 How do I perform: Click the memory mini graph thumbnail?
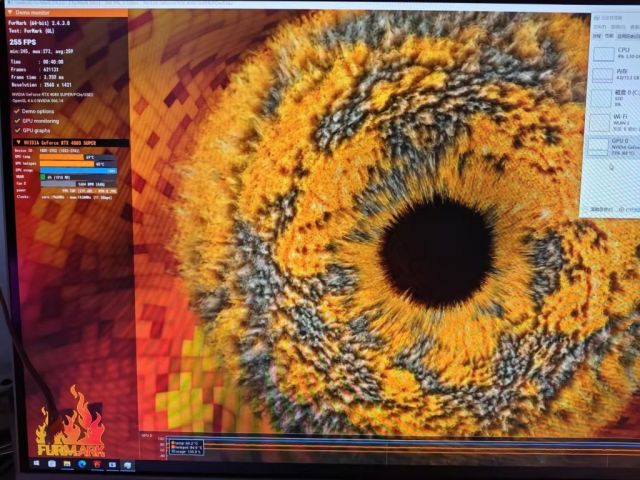click(602, 75)
